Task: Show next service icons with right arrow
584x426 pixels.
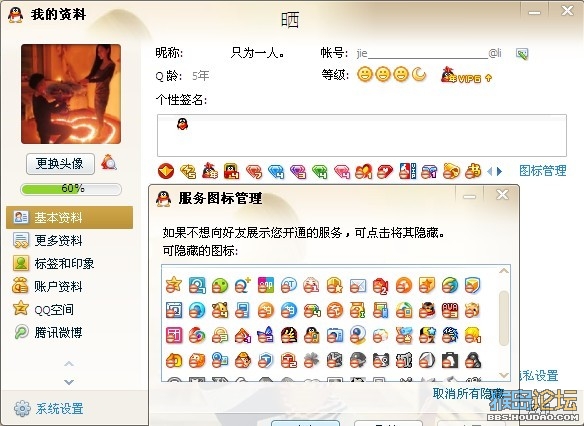Action: click(x=499, y=171)
